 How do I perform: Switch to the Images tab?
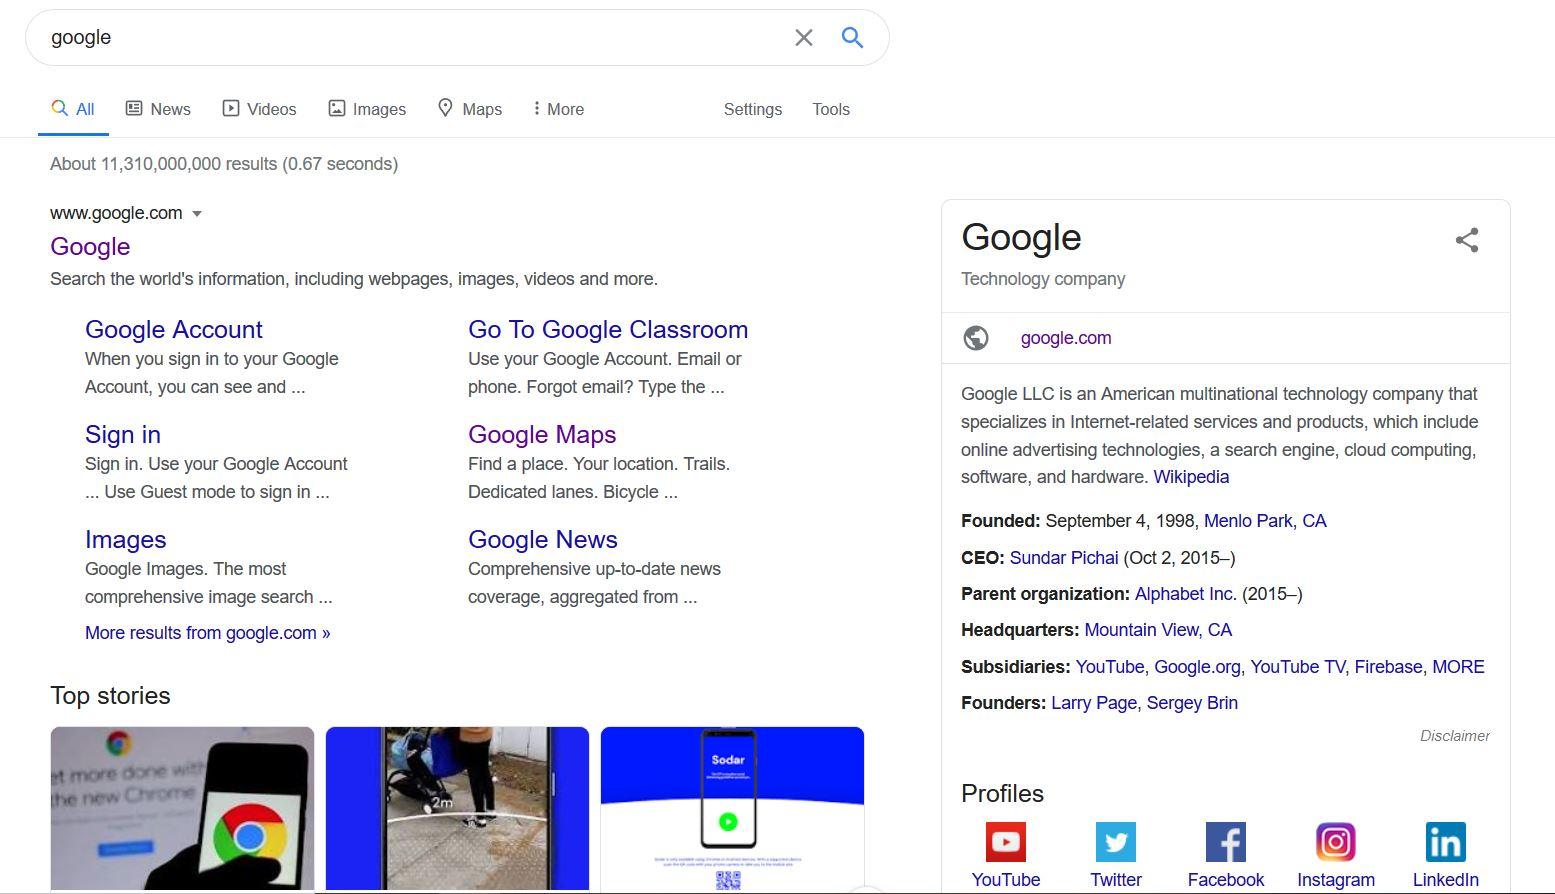click(367, 109)
